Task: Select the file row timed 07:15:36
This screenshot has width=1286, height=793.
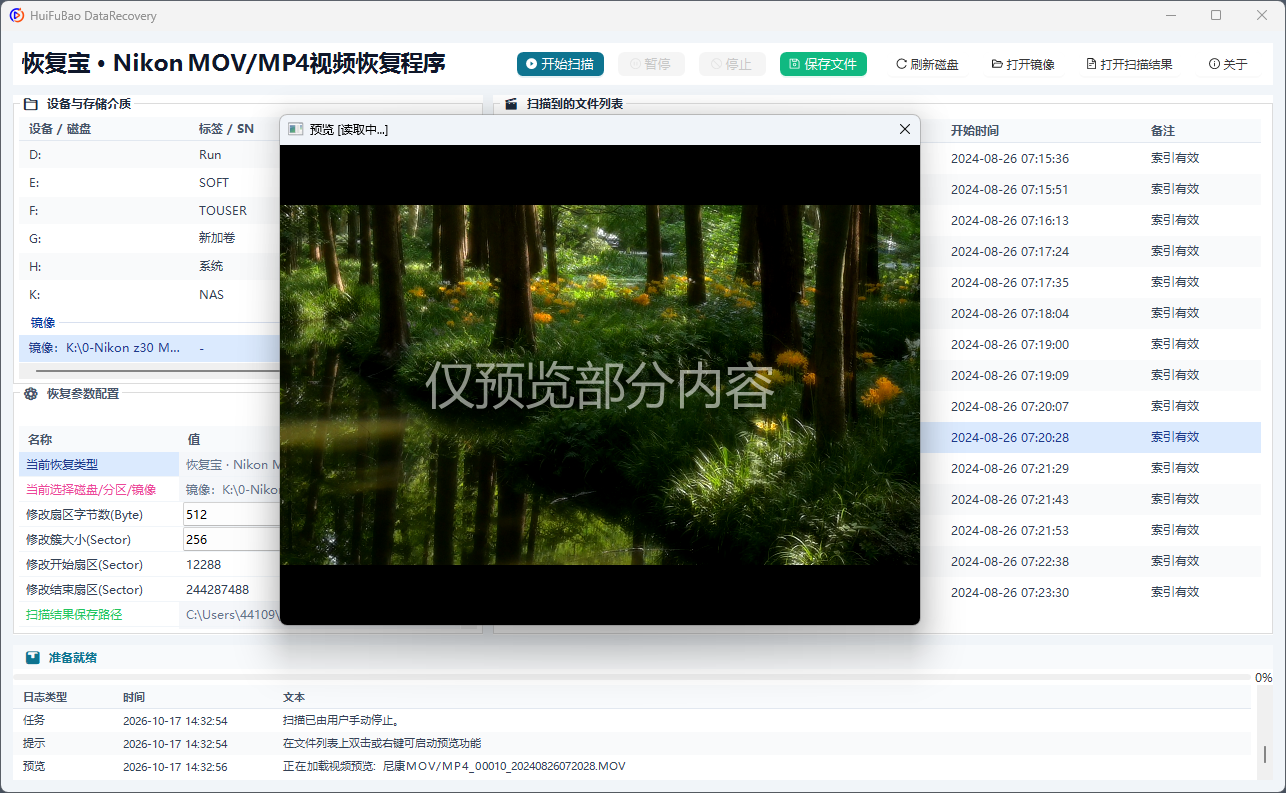Action: [1090, 158]
